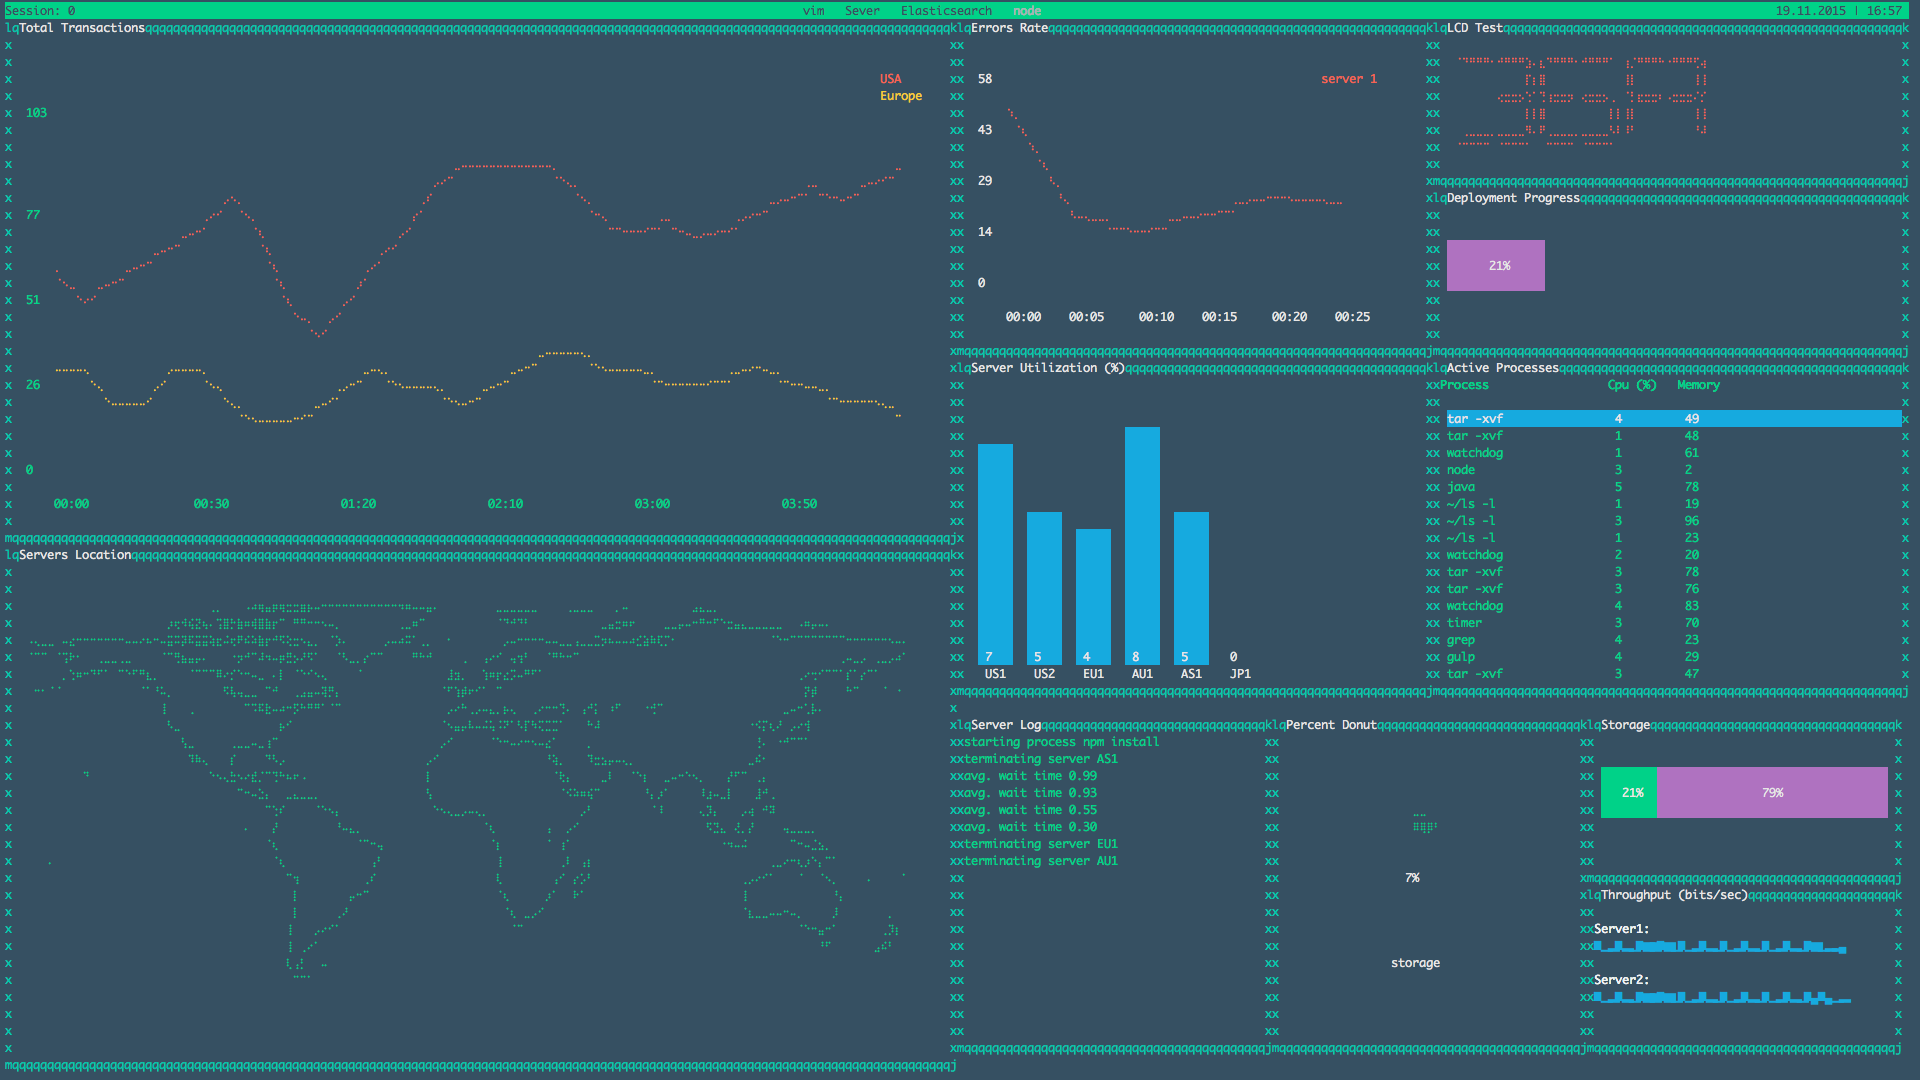This screenshot has width=1920, height=1080.
Task: Click the Errors Rate panel title
Action: (x=1009, y=28)
